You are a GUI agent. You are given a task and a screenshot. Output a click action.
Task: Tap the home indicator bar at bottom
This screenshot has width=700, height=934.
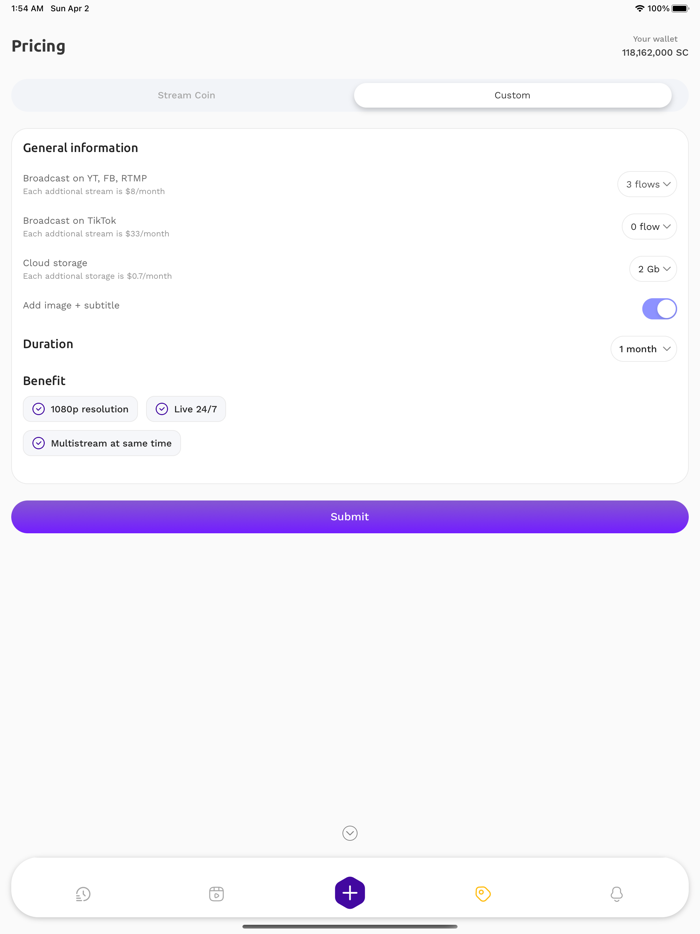pyautogui.click(x=349, y=925)
